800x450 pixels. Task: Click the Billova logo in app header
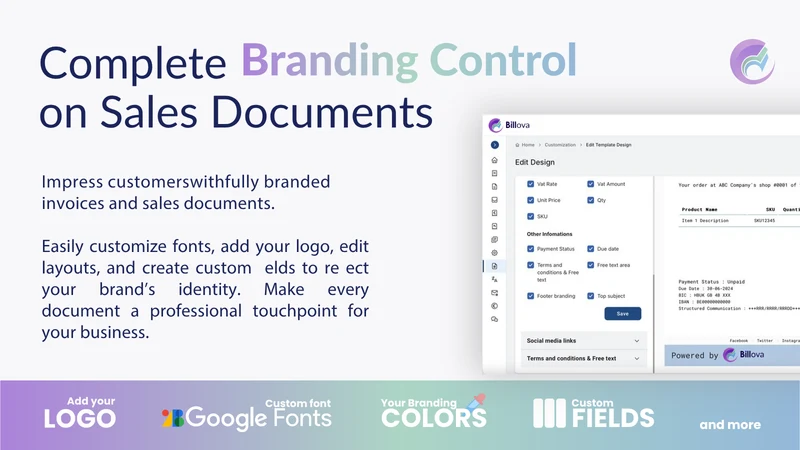[509, 125]
